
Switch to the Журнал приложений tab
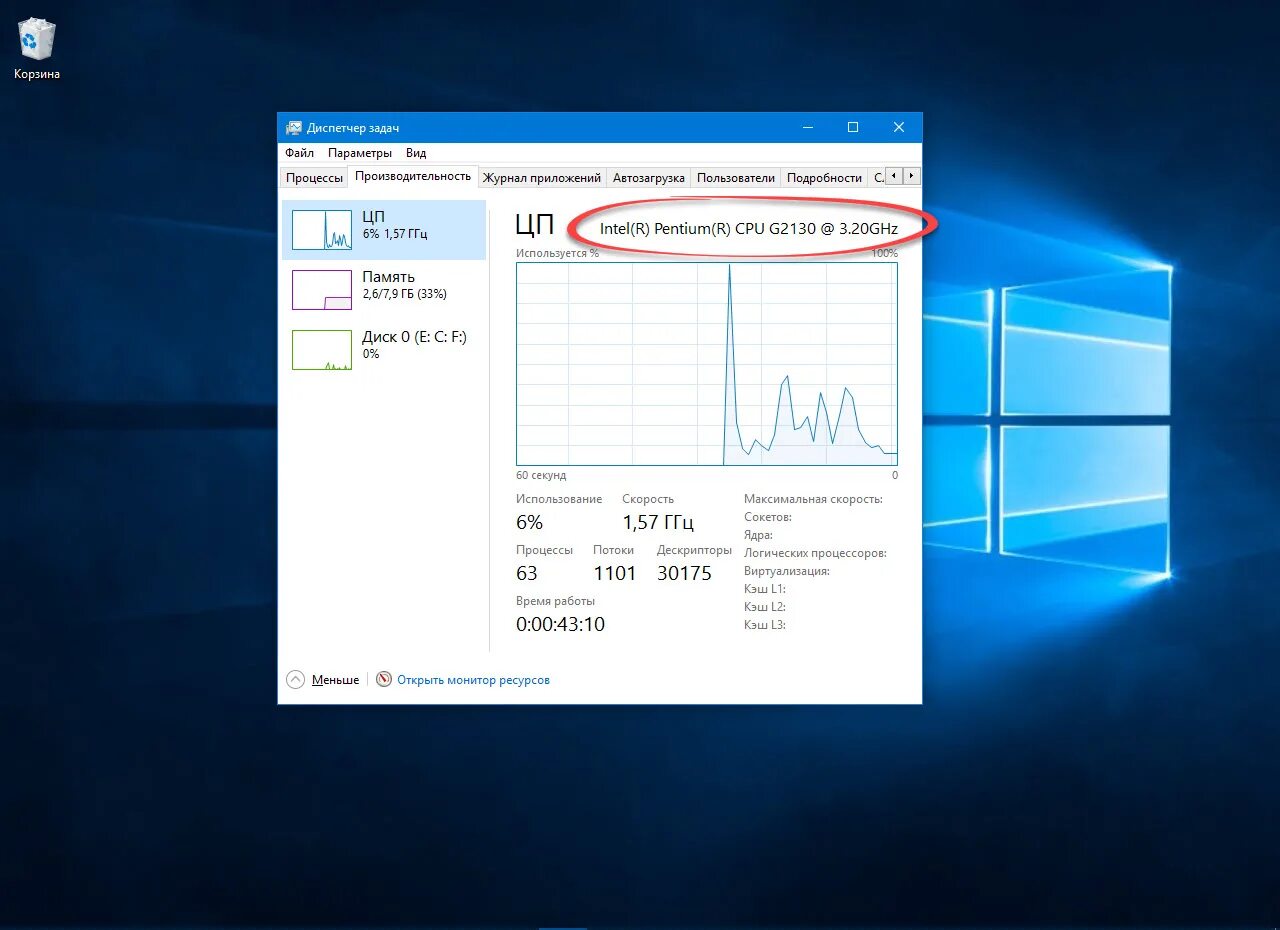(x=542, y=178)
